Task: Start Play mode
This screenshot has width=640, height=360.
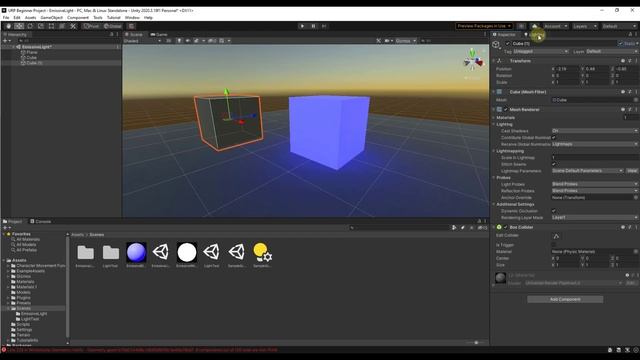Action: pyautogui.click(x=302, y=26)
